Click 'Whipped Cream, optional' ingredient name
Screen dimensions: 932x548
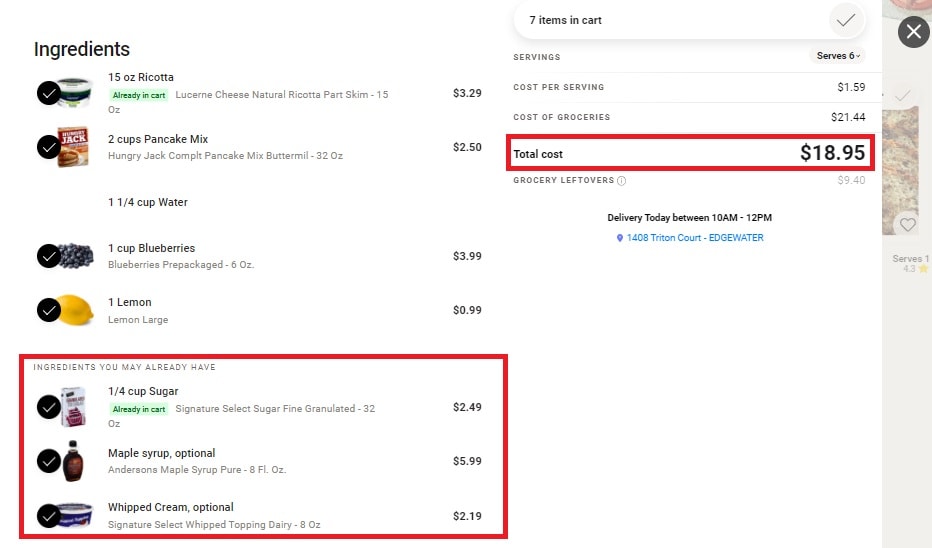(171, 507)
